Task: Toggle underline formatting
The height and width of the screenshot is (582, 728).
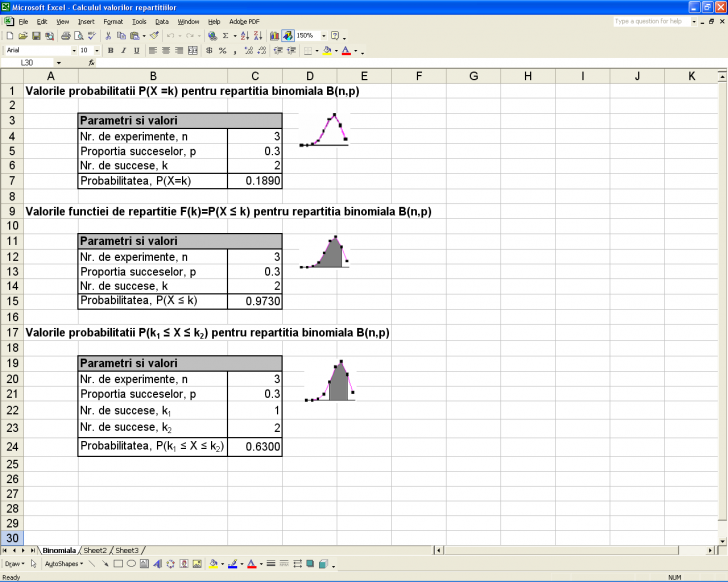Action: tap(136, 51)
